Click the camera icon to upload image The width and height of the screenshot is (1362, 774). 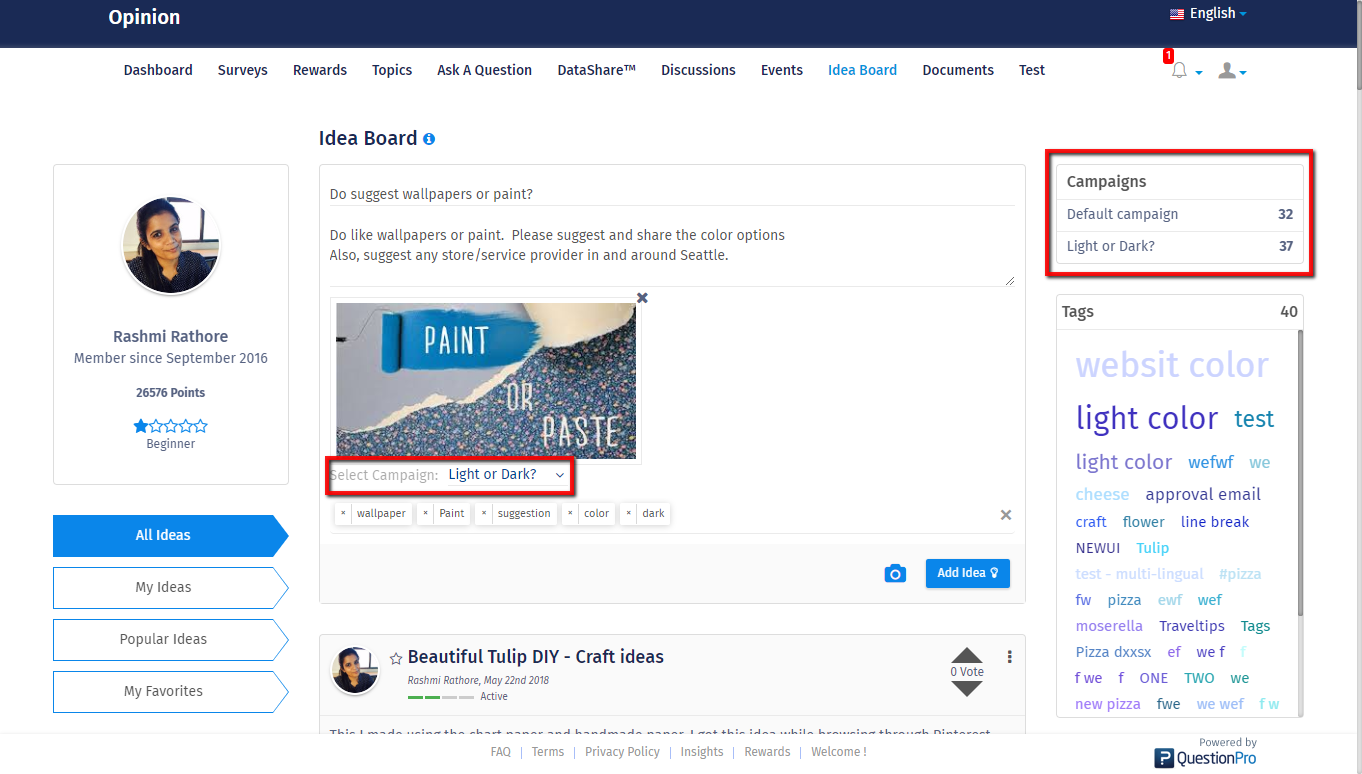(895, 573)
